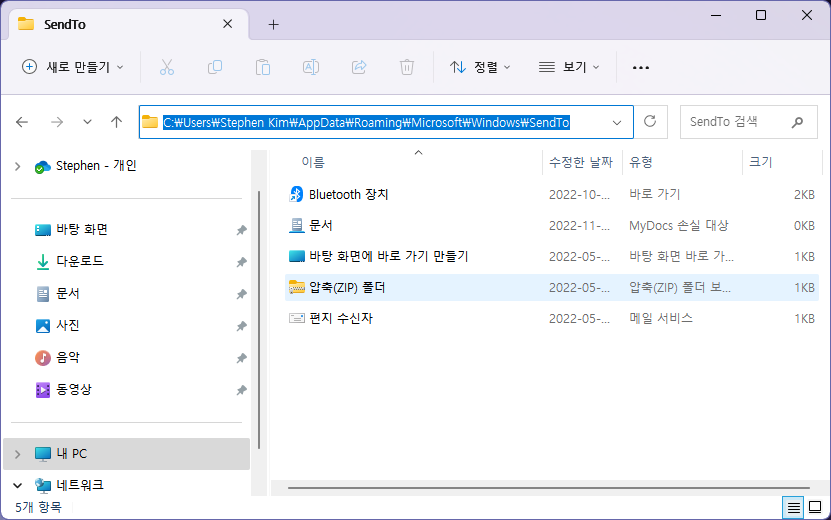Expand the 내 PC tree node
Screen dimensions: 831x520
tap(17, 454)
